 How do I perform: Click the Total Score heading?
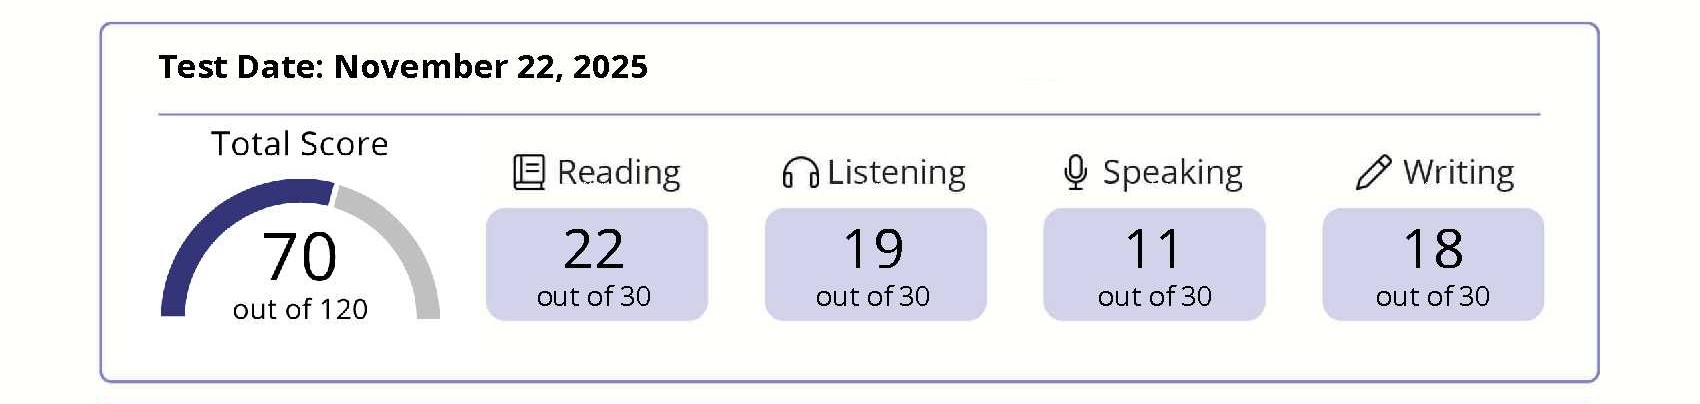click(299, 144)
